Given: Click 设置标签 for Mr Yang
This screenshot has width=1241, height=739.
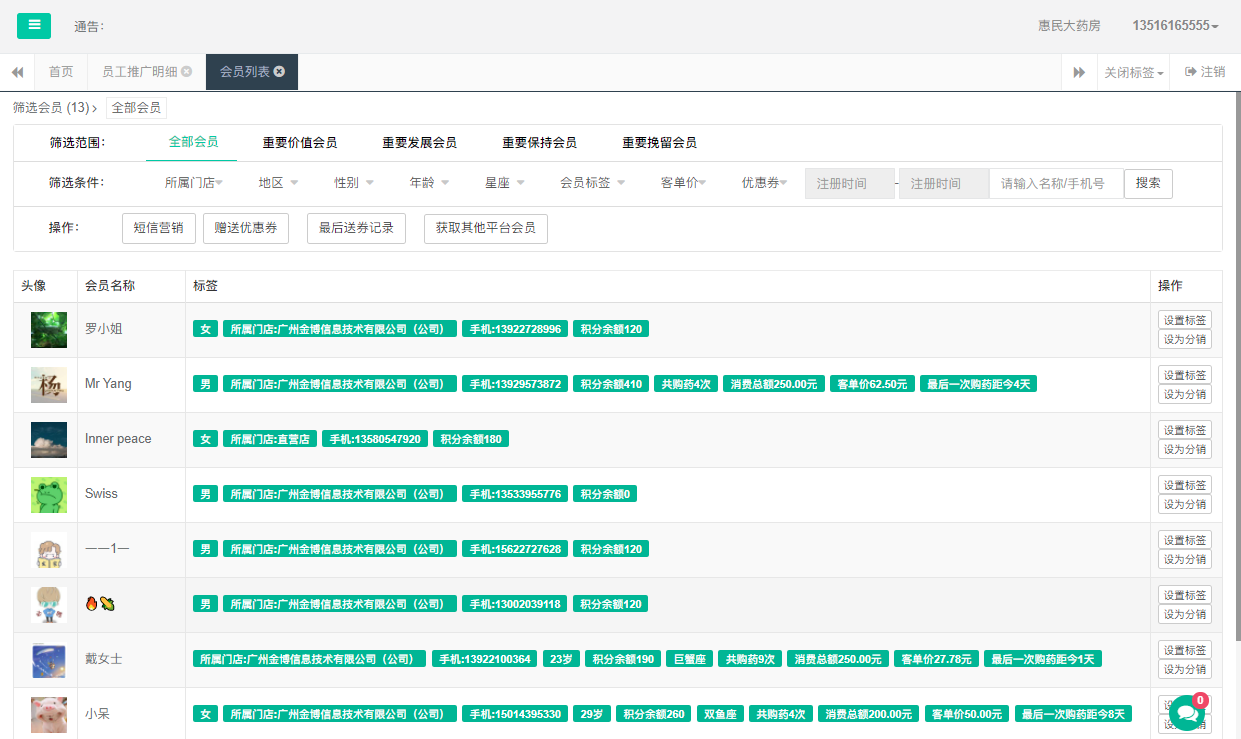Looking at the screenshot, I should pos(1184,375).
